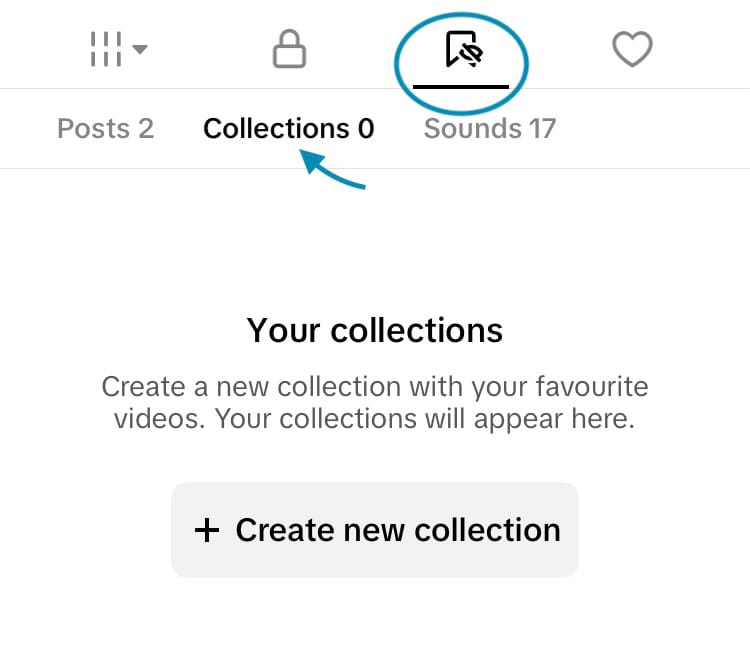The width and height of the screenshot is (750, 652).
Task: Click the collections description paragraph
Action: (375, 402)
